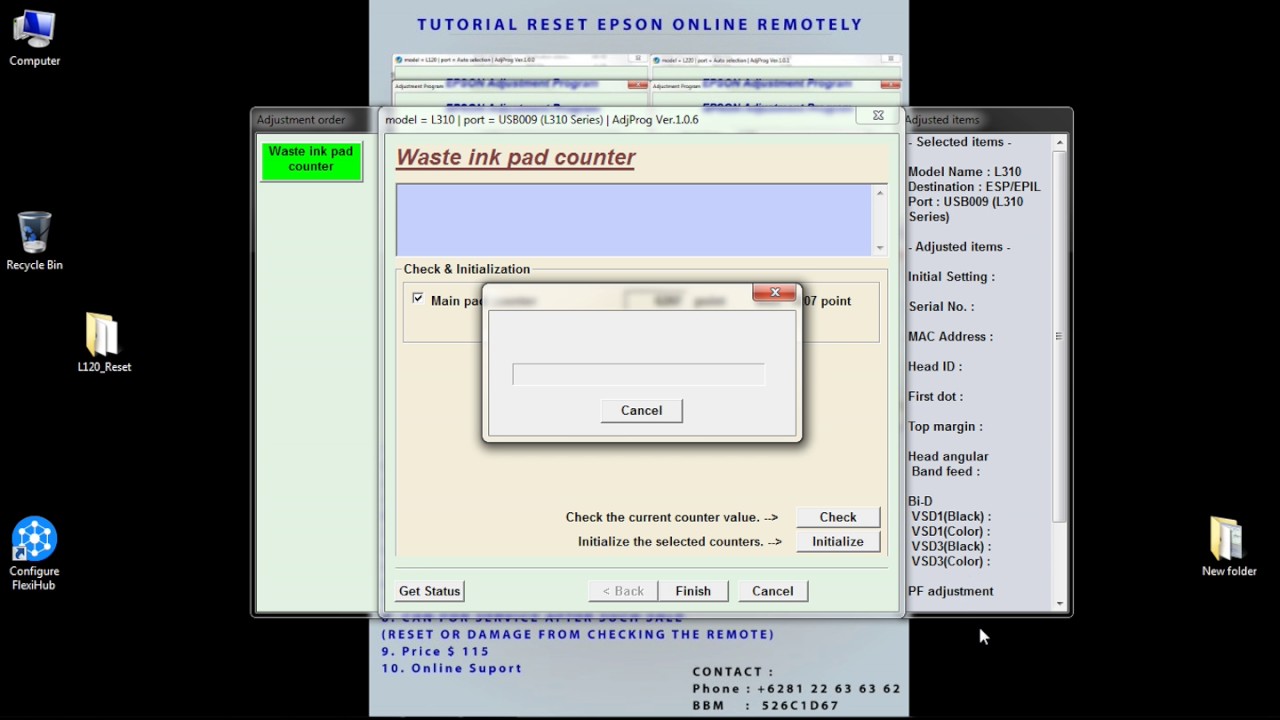Click Adjusted items scrollbar up arrow

[1060, 144]
